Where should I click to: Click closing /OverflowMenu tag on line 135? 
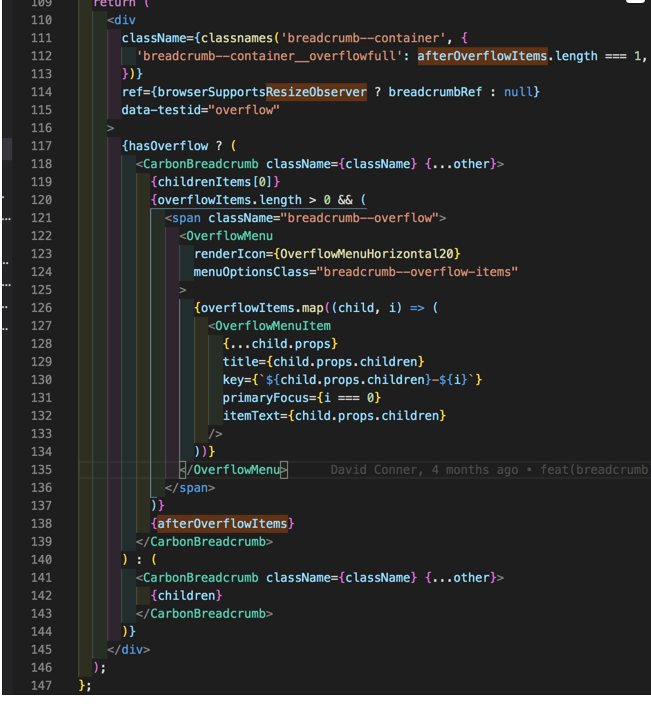(x=233, y=470)
